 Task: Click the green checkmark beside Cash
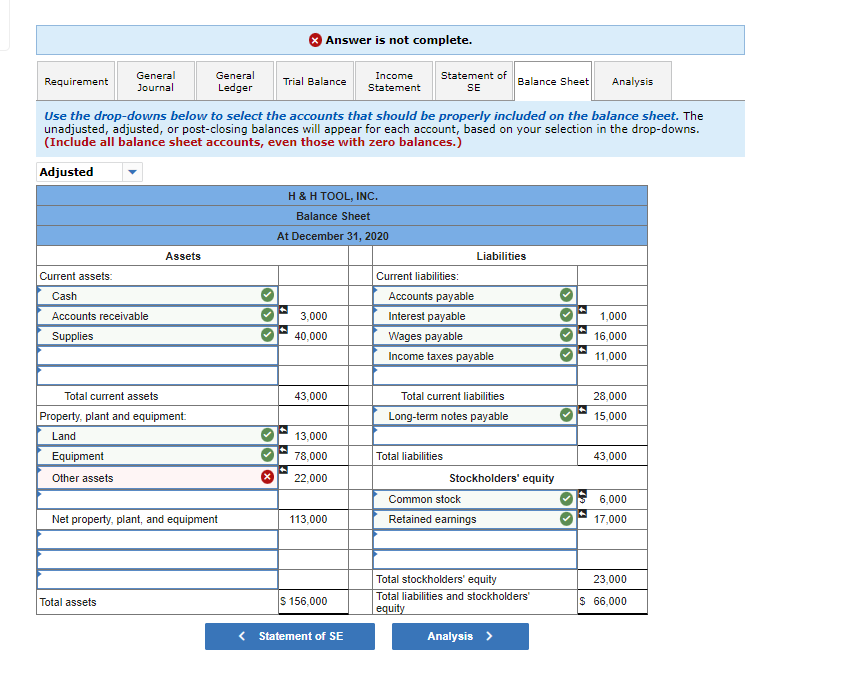[x=268, y=296]
